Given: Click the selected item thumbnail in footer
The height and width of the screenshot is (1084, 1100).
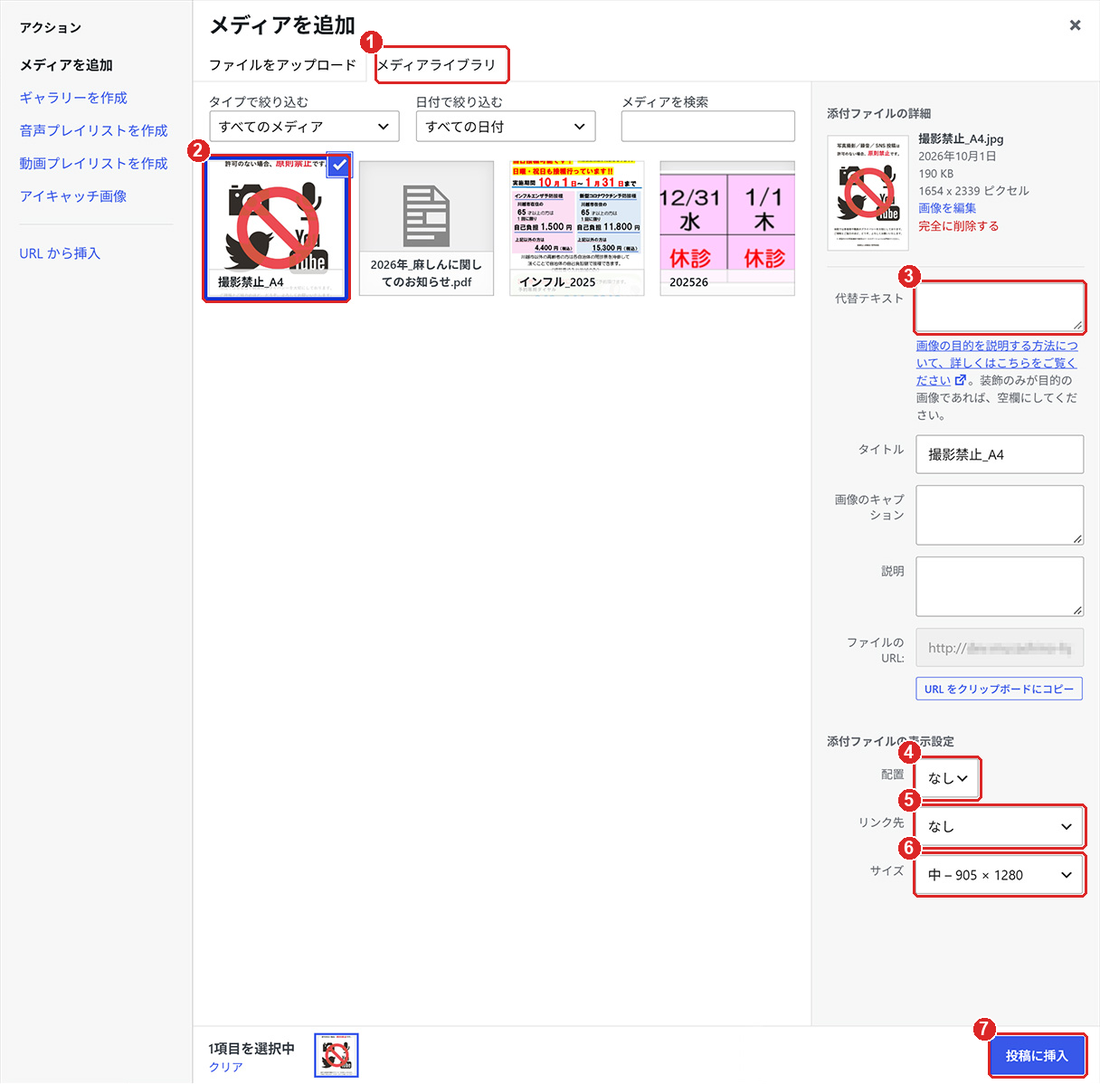Looking at the screenshot, I should point(336,1055).
